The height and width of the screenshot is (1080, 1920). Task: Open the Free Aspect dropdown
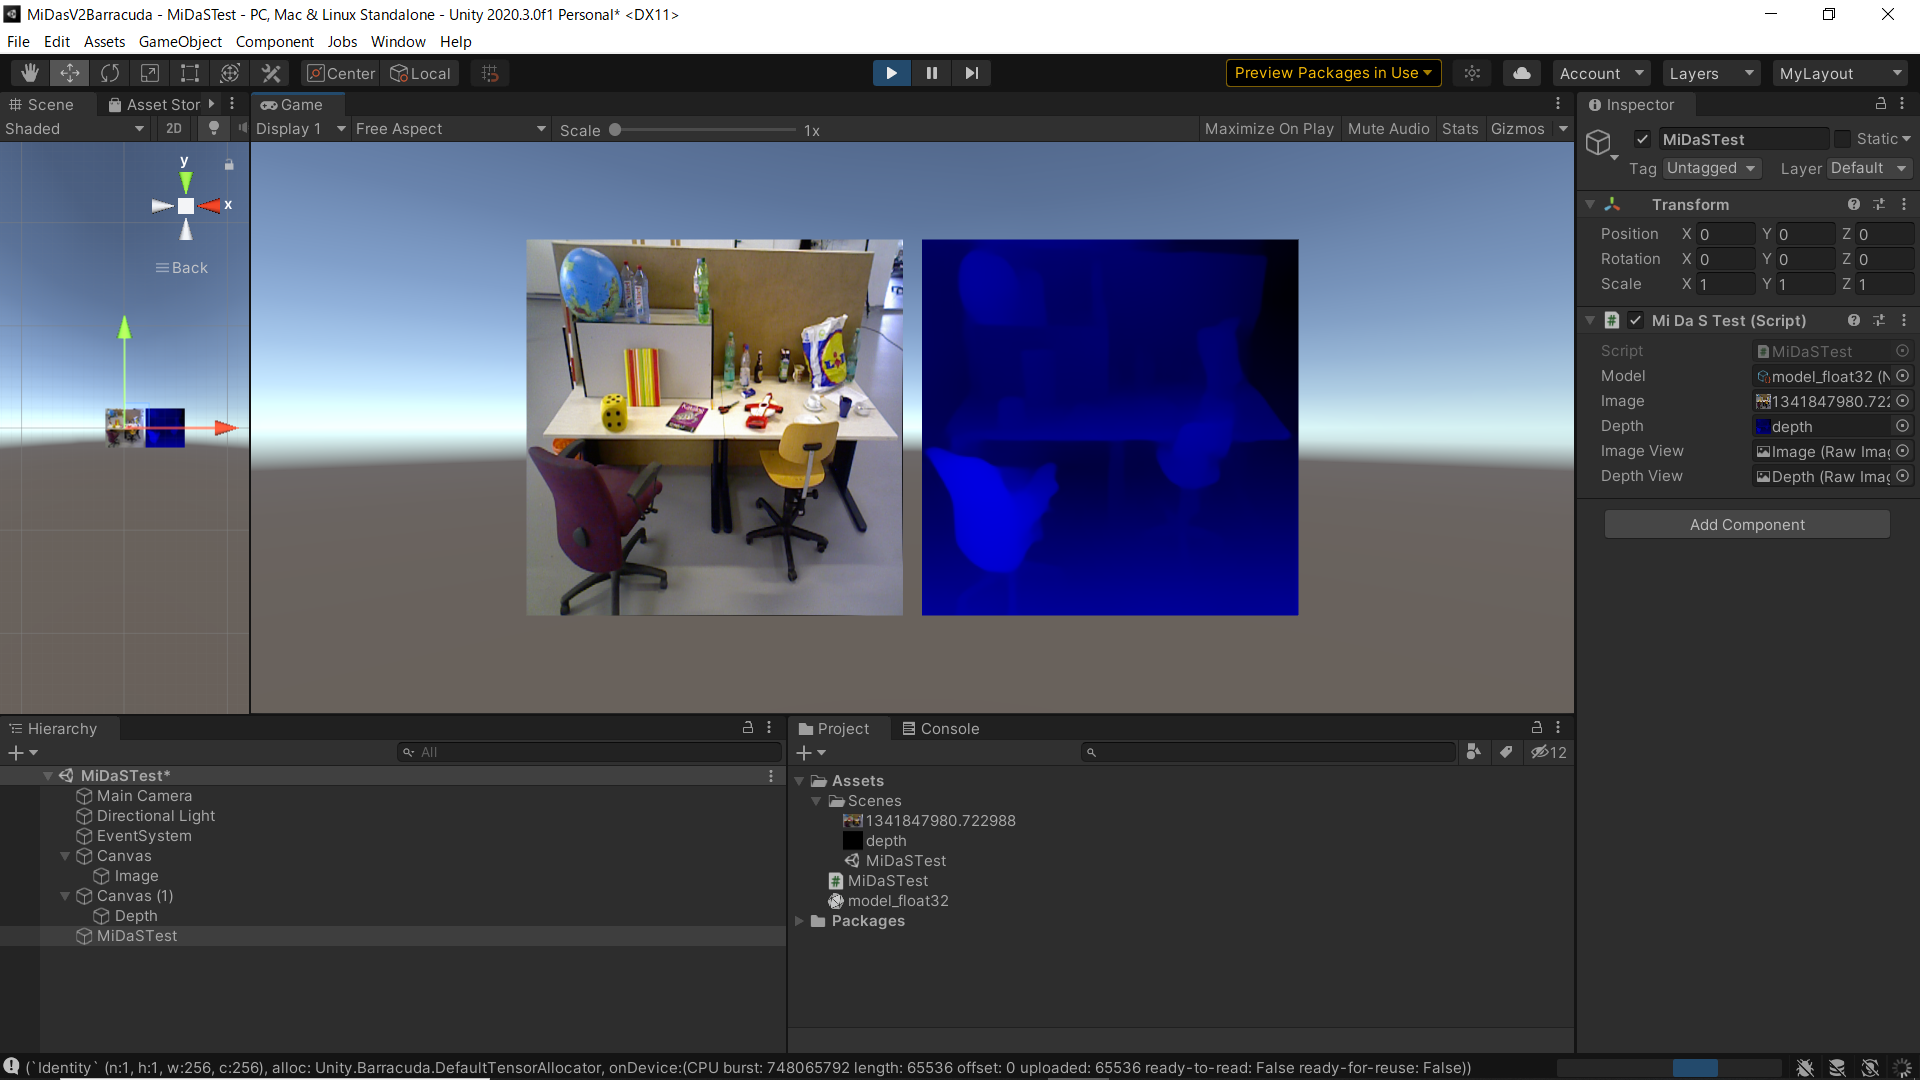(x=448, y=128)
